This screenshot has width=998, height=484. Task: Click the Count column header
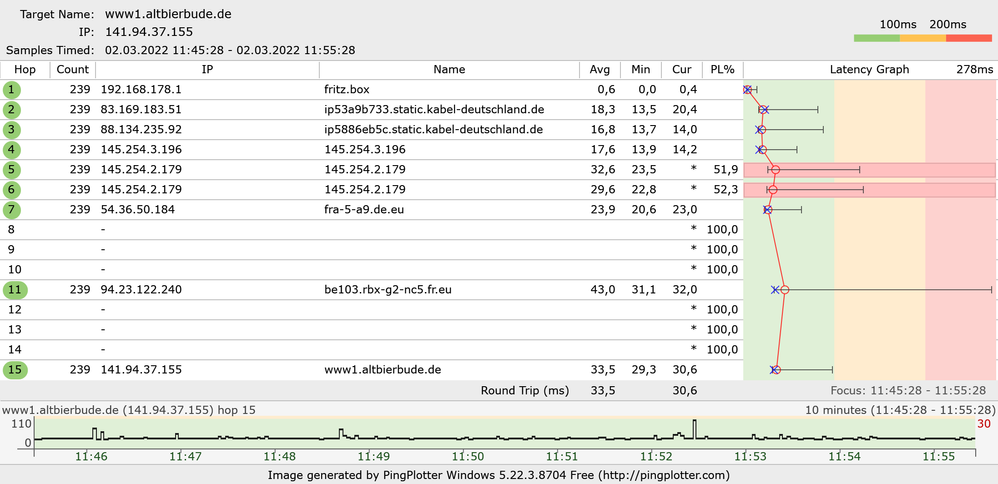pyautogui.click(x=73, y=70)
